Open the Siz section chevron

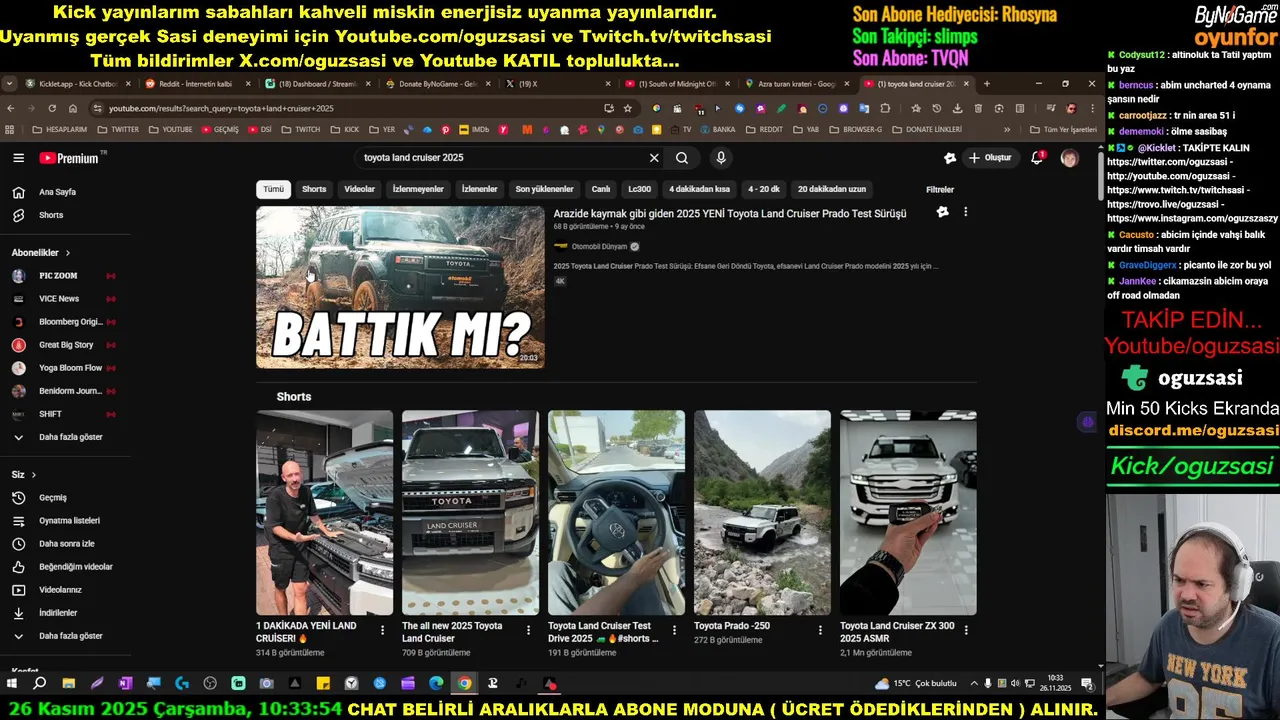33,475
